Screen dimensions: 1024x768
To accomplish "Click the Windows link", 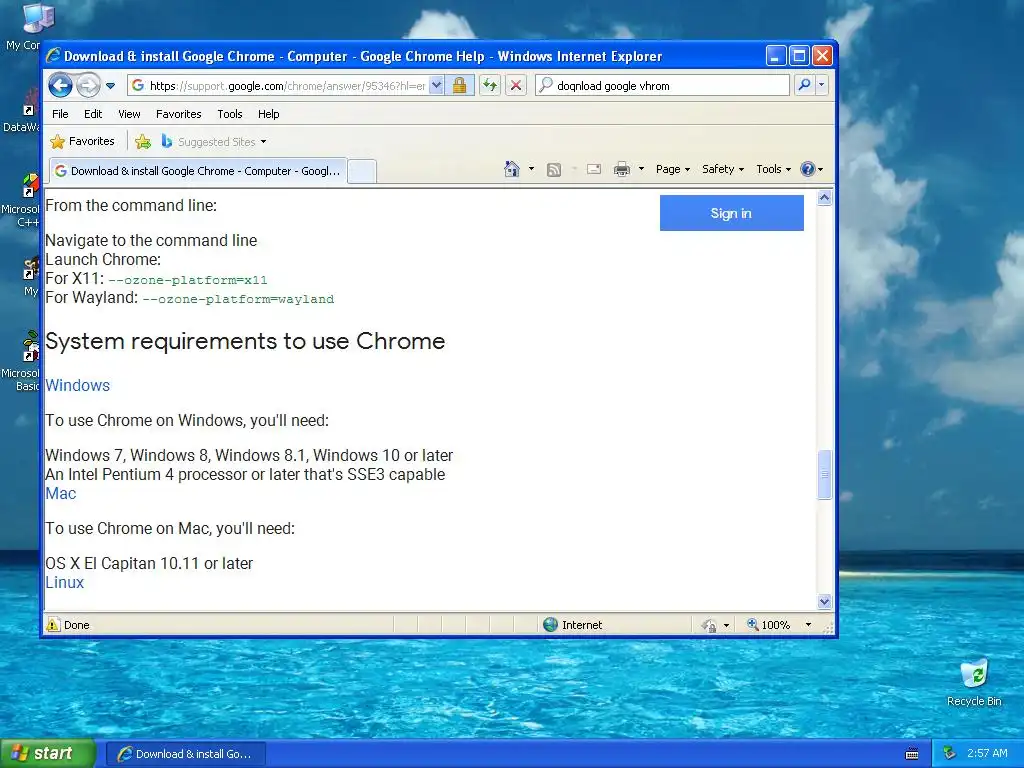I will (x=77, y=385).
